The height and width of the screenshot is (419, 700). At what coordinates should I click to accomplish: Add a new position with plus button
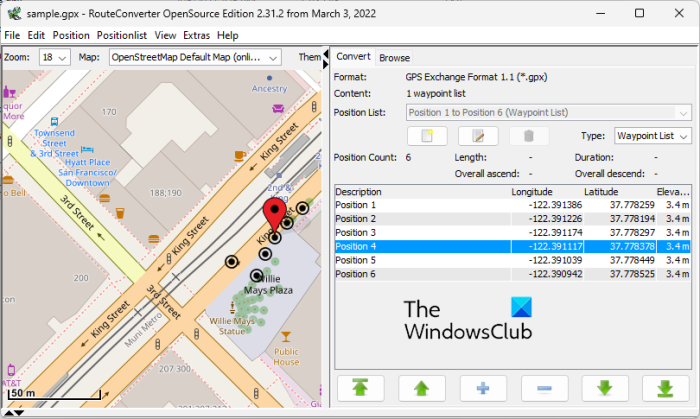tap(482, 389)
